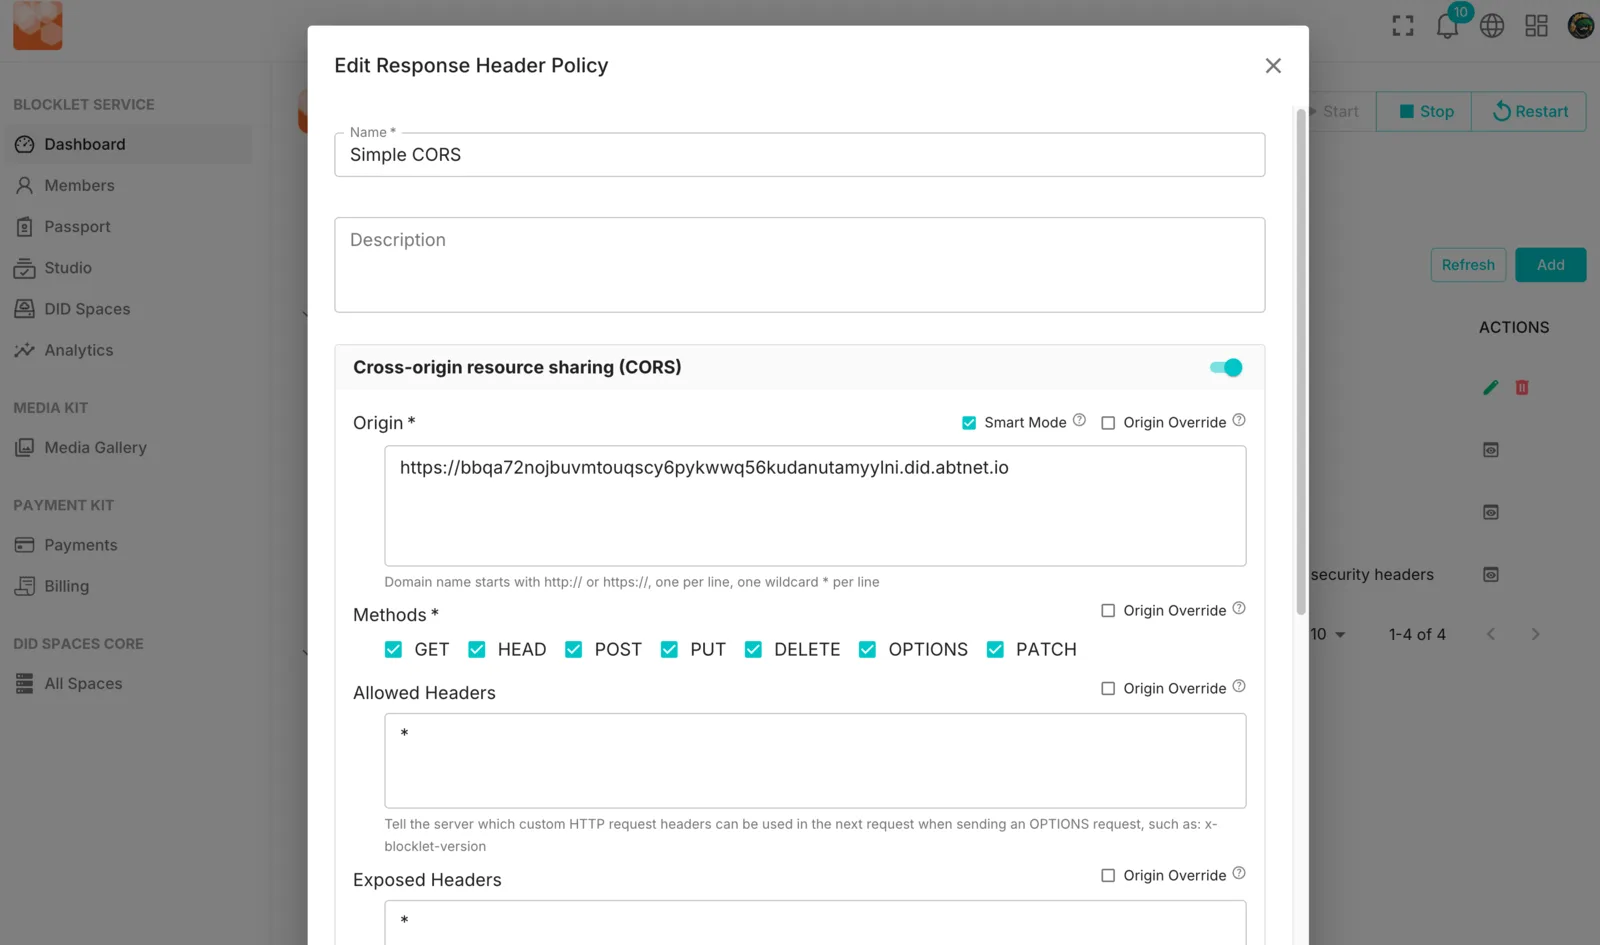Enable Origin Override for Allowed Headers

tap(1108, 688)
